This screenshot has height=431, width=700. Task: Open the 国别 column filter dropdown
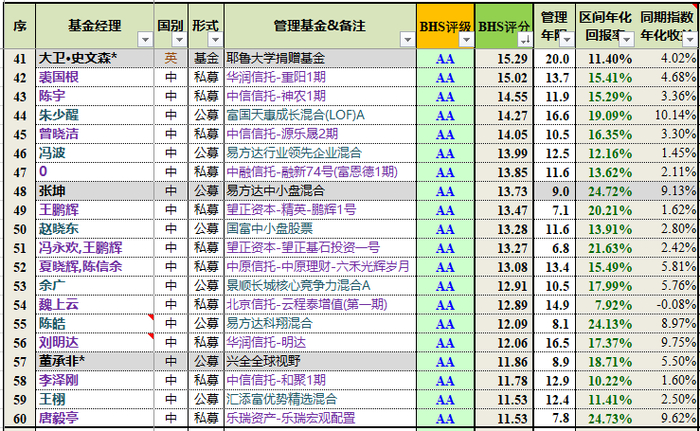click(179, 40)
